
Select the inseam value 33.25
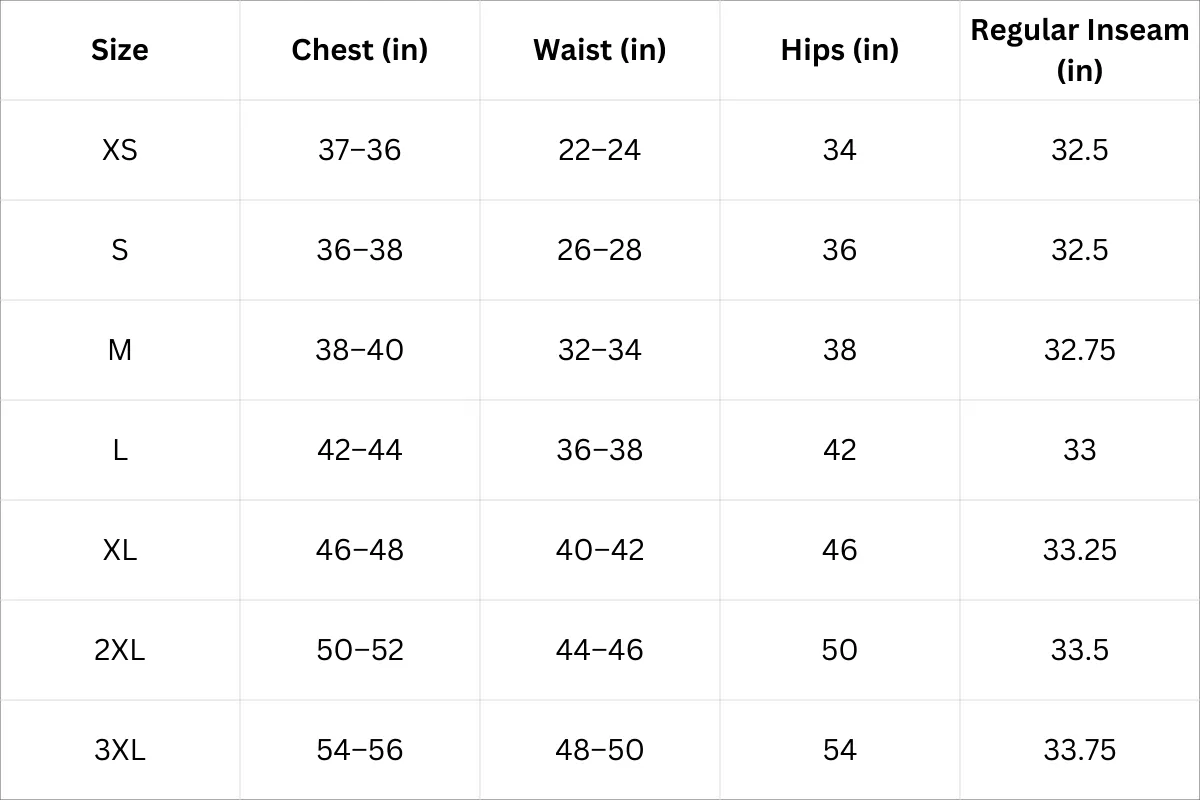coord(1080,550)
